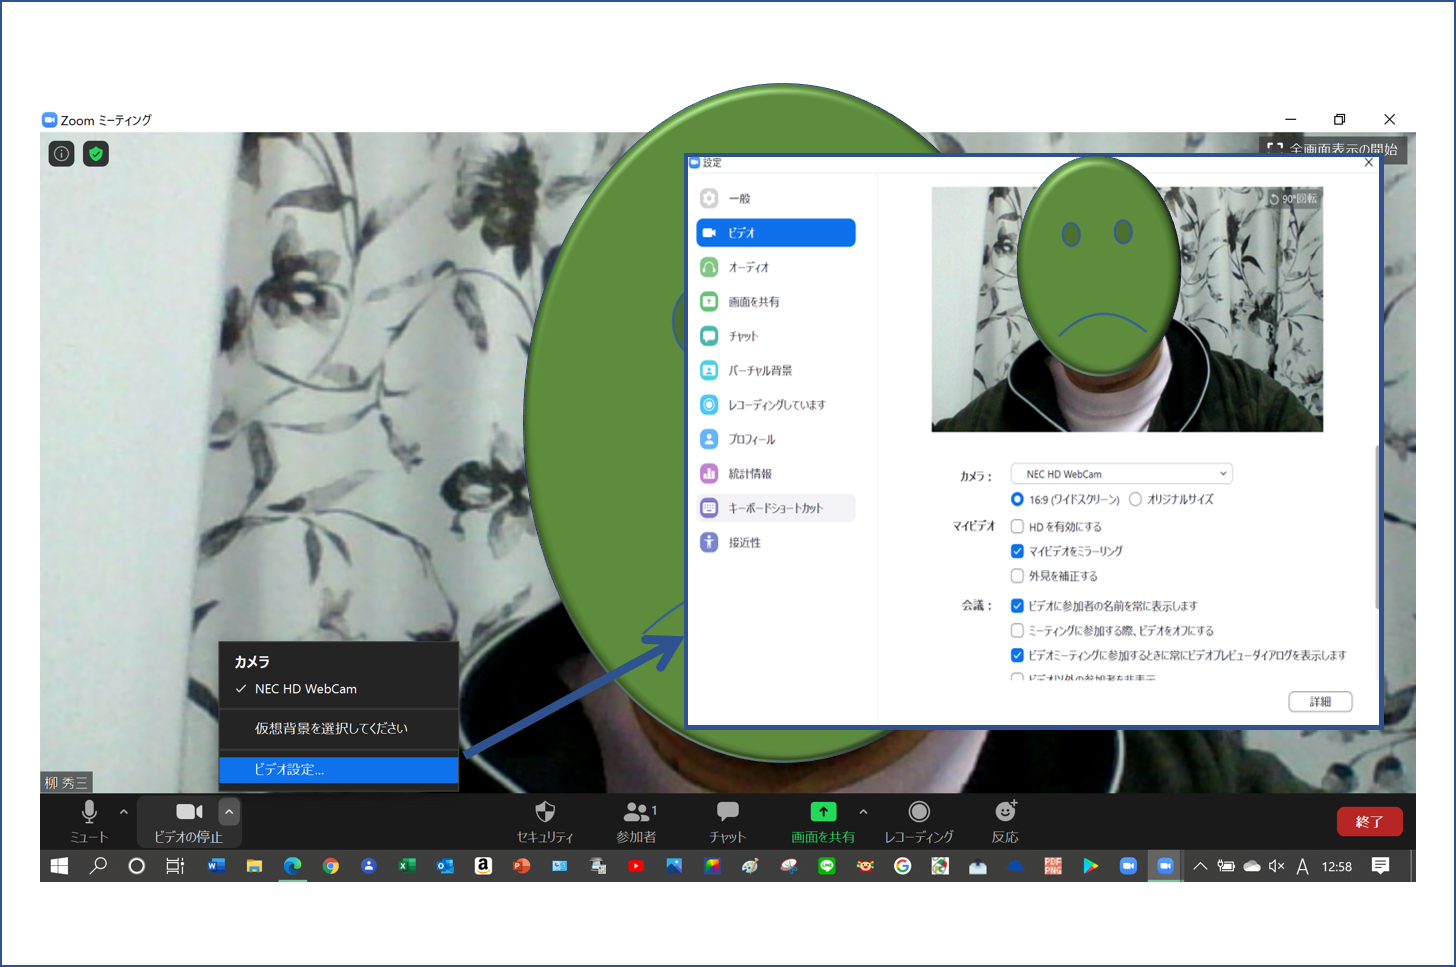This screenshot has height=967, width=1456.
Task: Uncheck mirror my video (マイビデオをミラーリング)
Action: pyautogui.click(x=1017, y=551)
